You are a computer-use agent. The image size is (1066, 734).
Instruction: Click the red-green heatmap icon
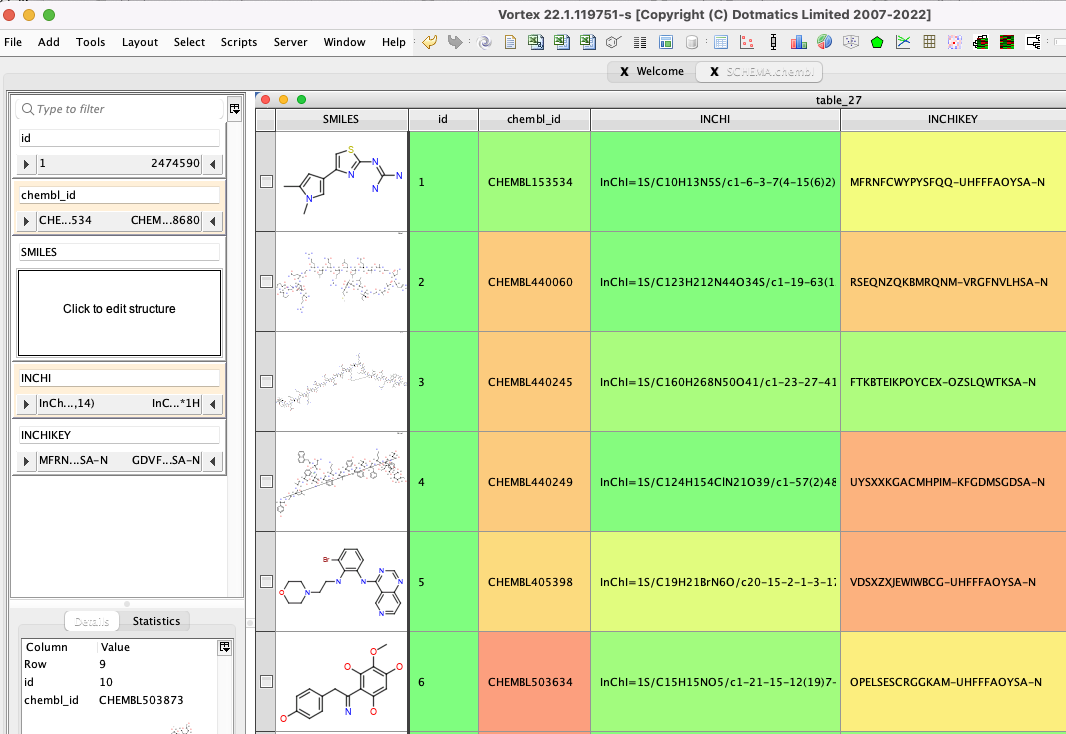coord(1007,42)
